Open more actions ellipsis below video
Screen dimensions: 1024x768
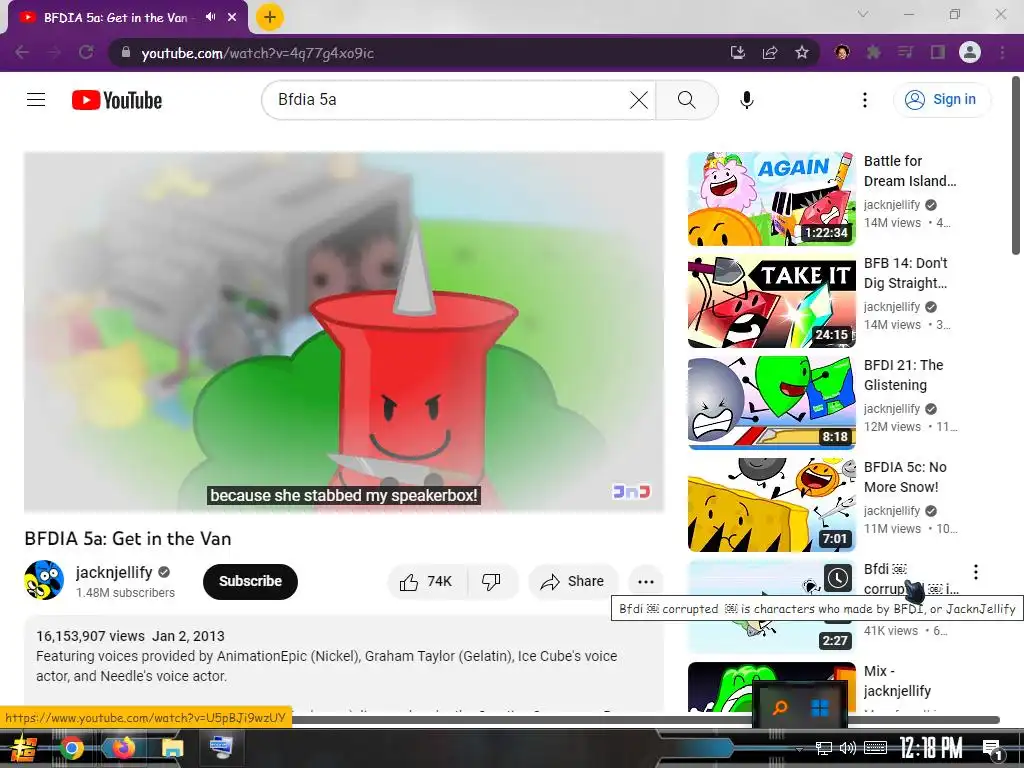tap(645, 581)
